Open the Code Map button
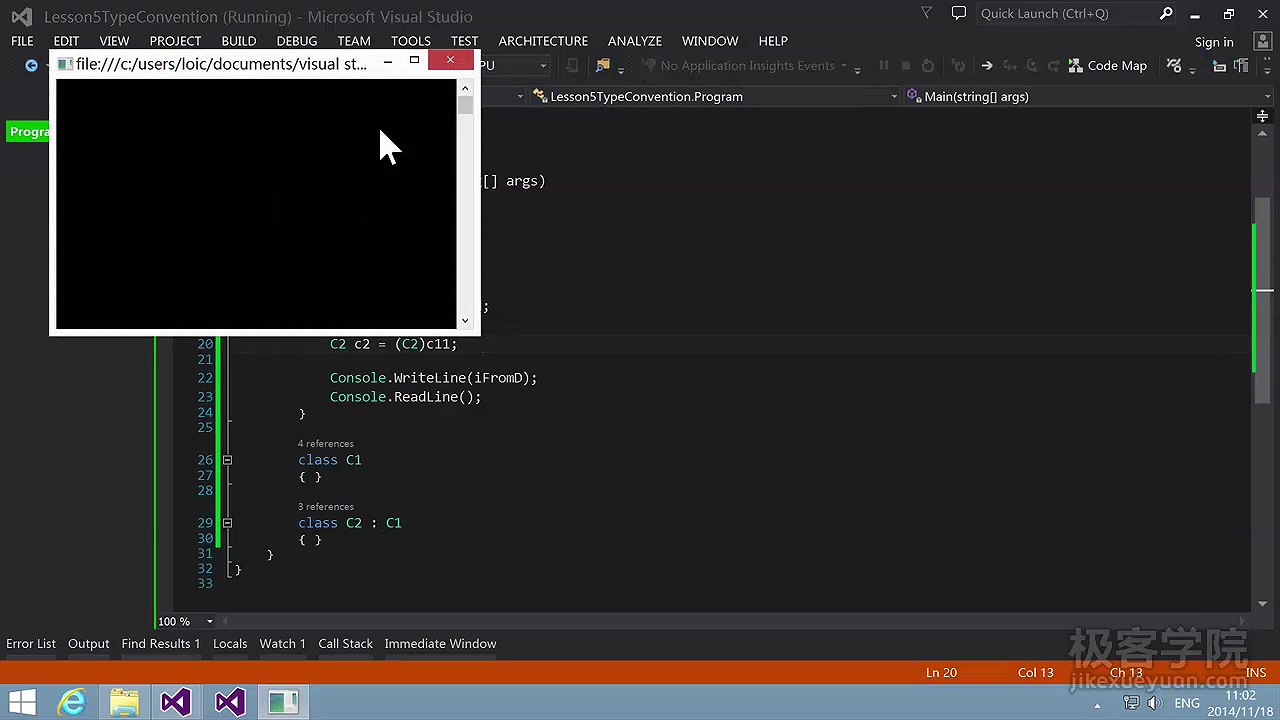 (x=1108, y=66)
